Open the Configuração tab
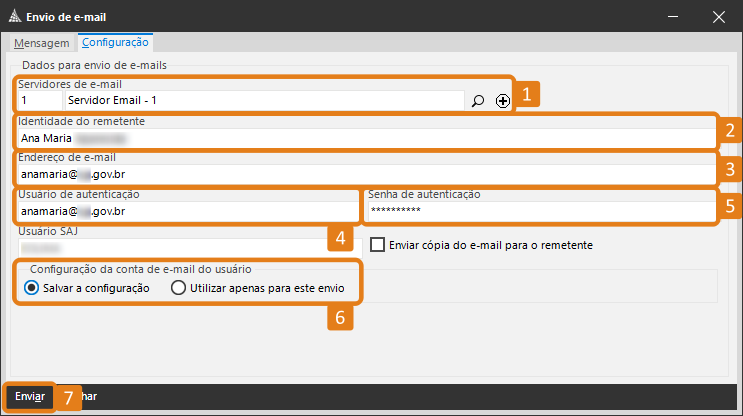The image size is (743, 416). tap(115, 42)
